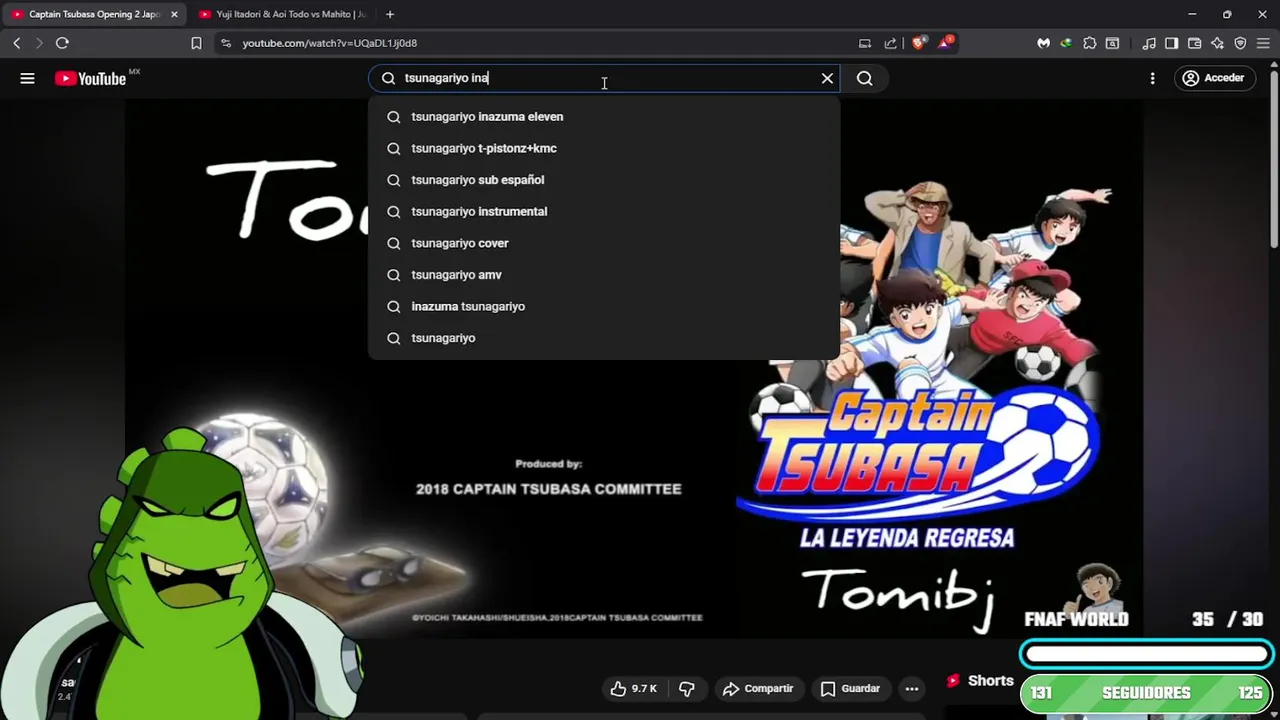Toggle the browser sidebar panel
This screenshot has height=720, width=1280.
(x=1171, y=43)
